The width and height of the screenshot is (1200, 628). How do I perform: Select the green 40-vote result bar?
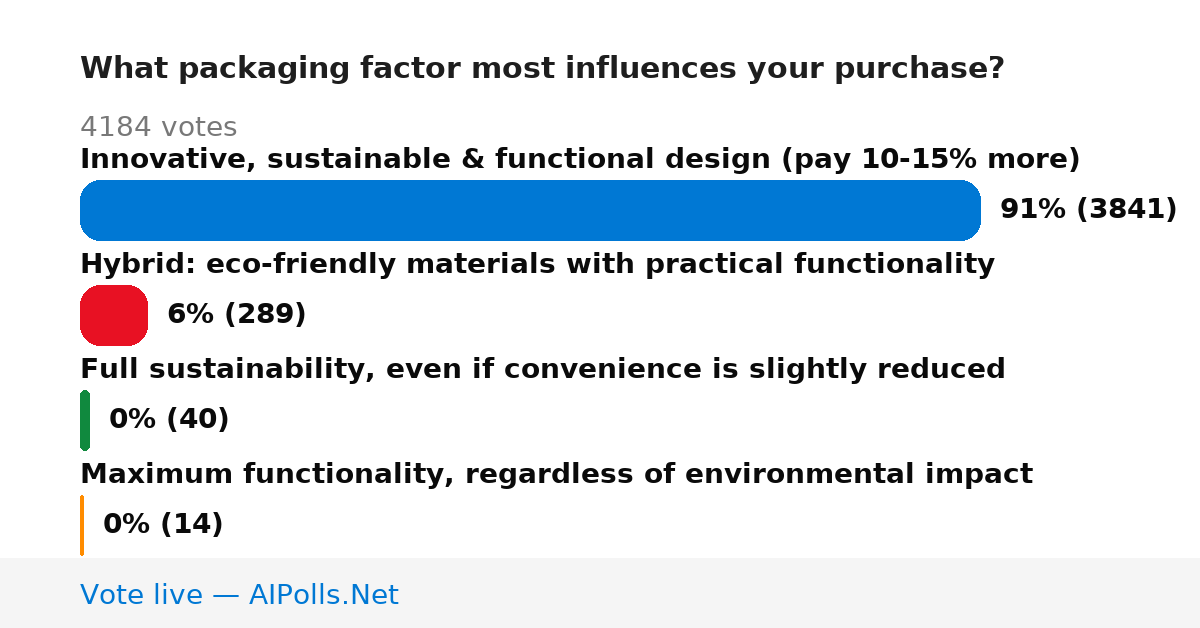pos(85,420)
